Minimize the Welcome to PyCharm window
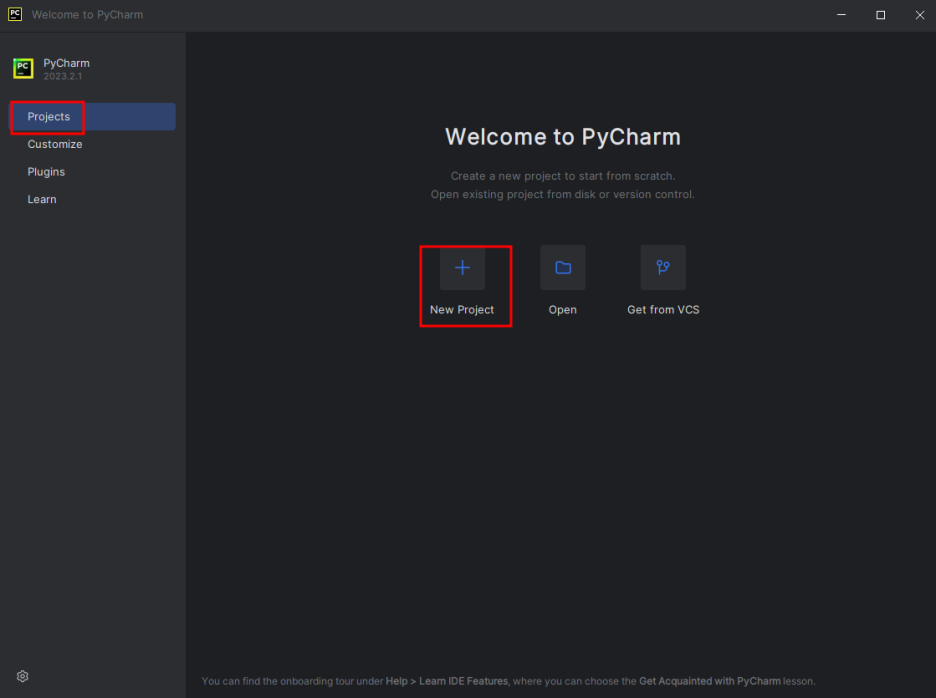The height and width of the screenshot is (698, 936). click(841, 14)
